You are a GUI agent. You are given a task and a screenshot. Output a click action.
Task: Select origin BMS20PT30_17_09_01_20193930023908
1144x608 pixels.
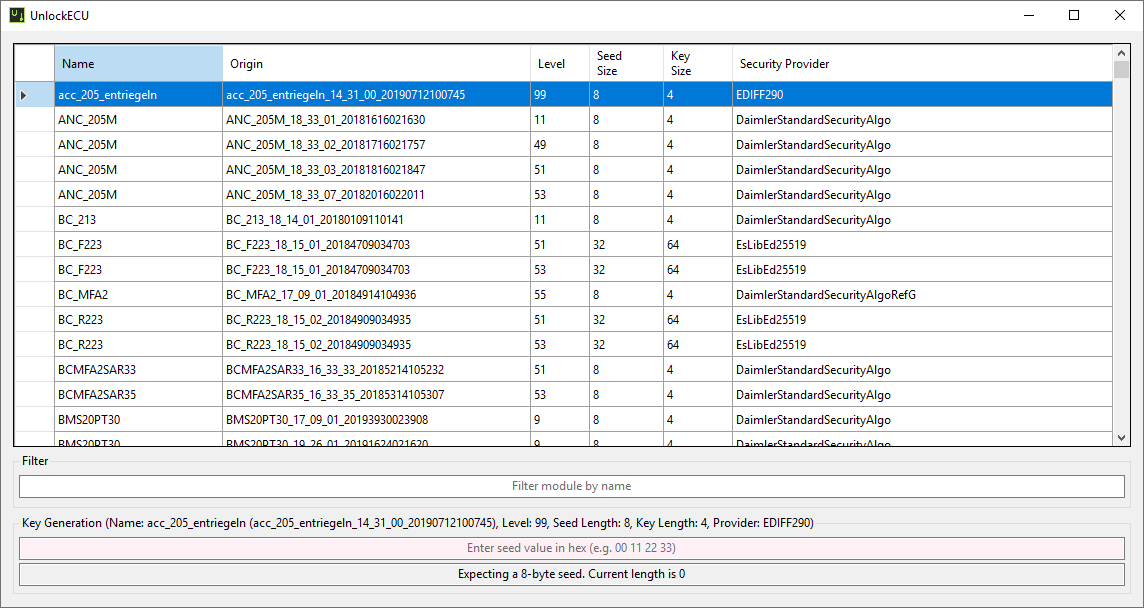click(376, 419)
